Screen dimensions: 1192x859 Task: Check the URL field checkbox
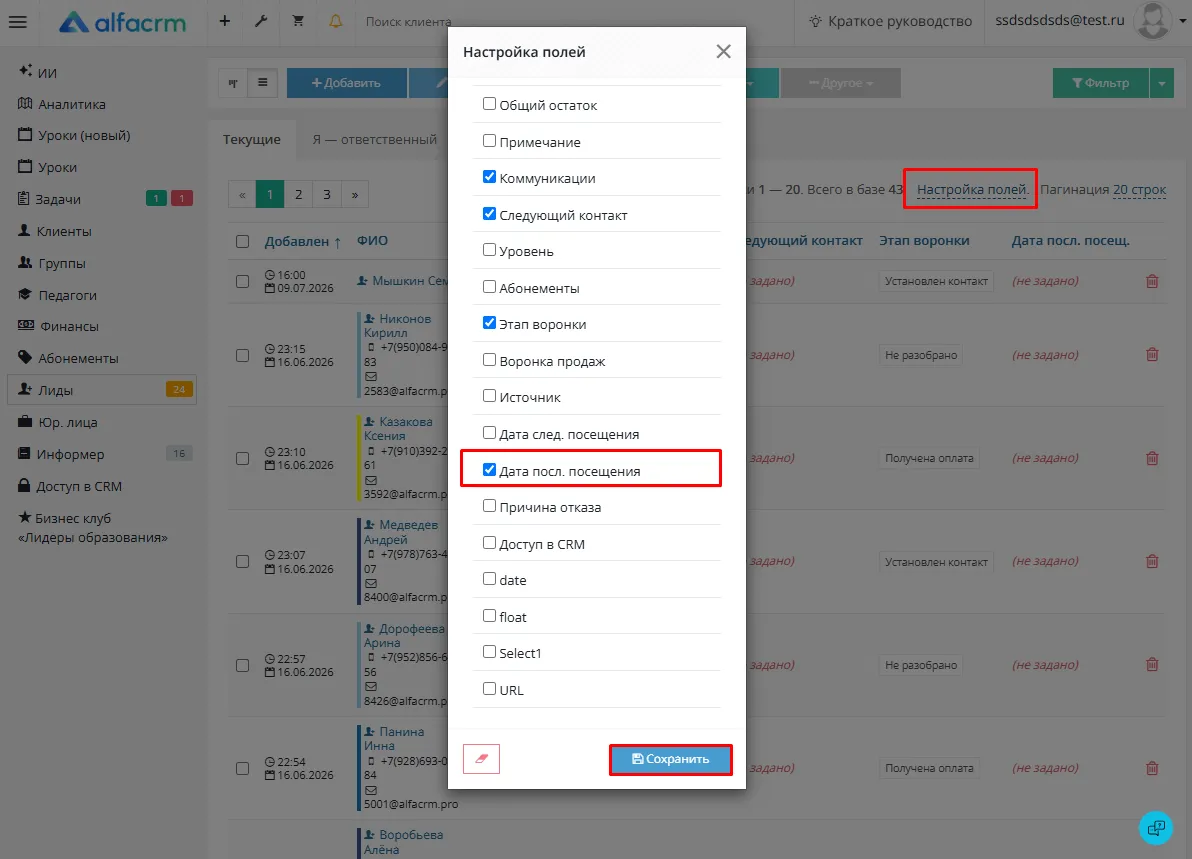490,689
